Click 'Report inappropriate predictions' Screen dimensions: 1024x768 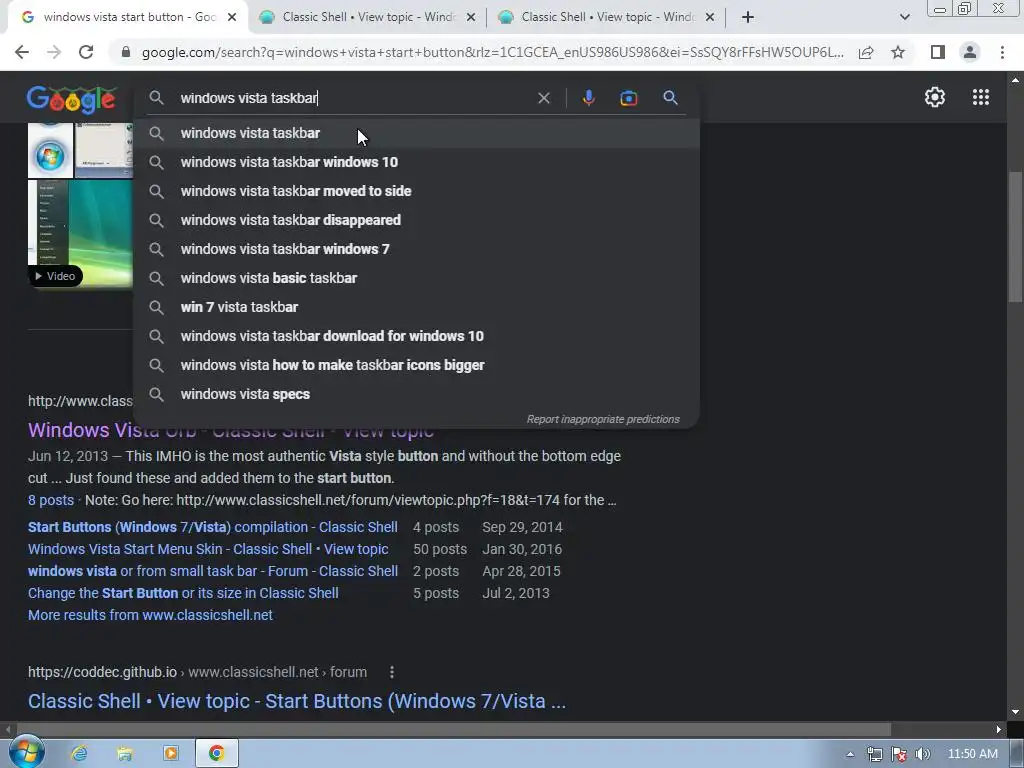[603, 419]
